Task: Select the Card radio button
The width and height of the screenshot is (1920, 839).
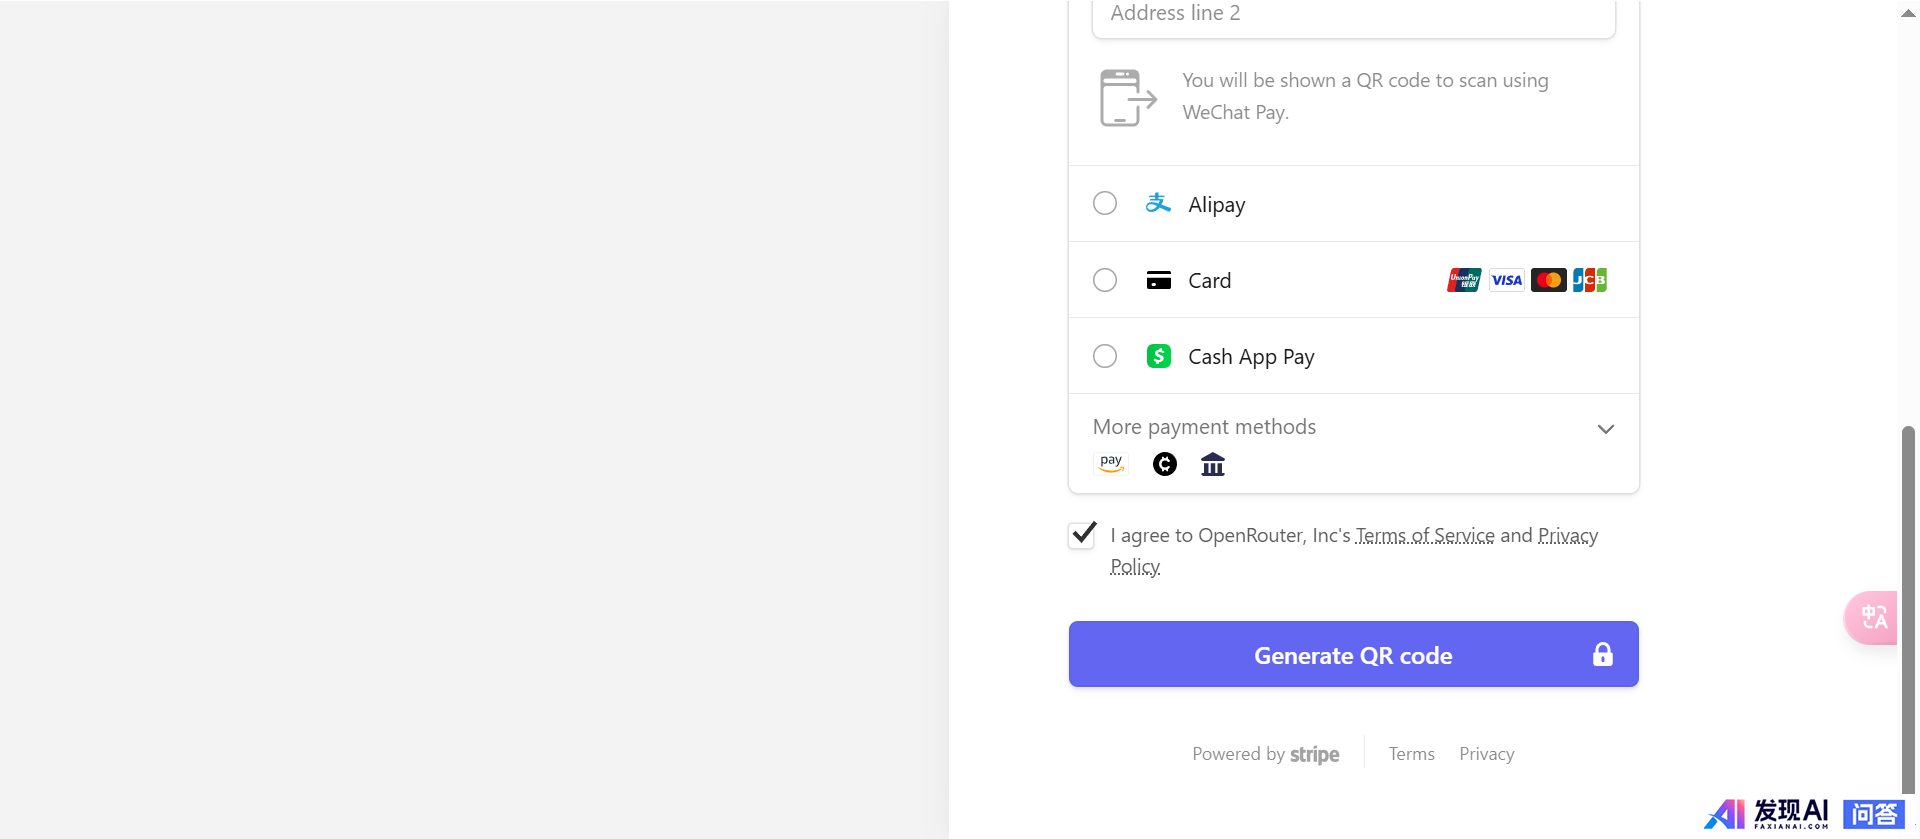Action: point(1105,280)
